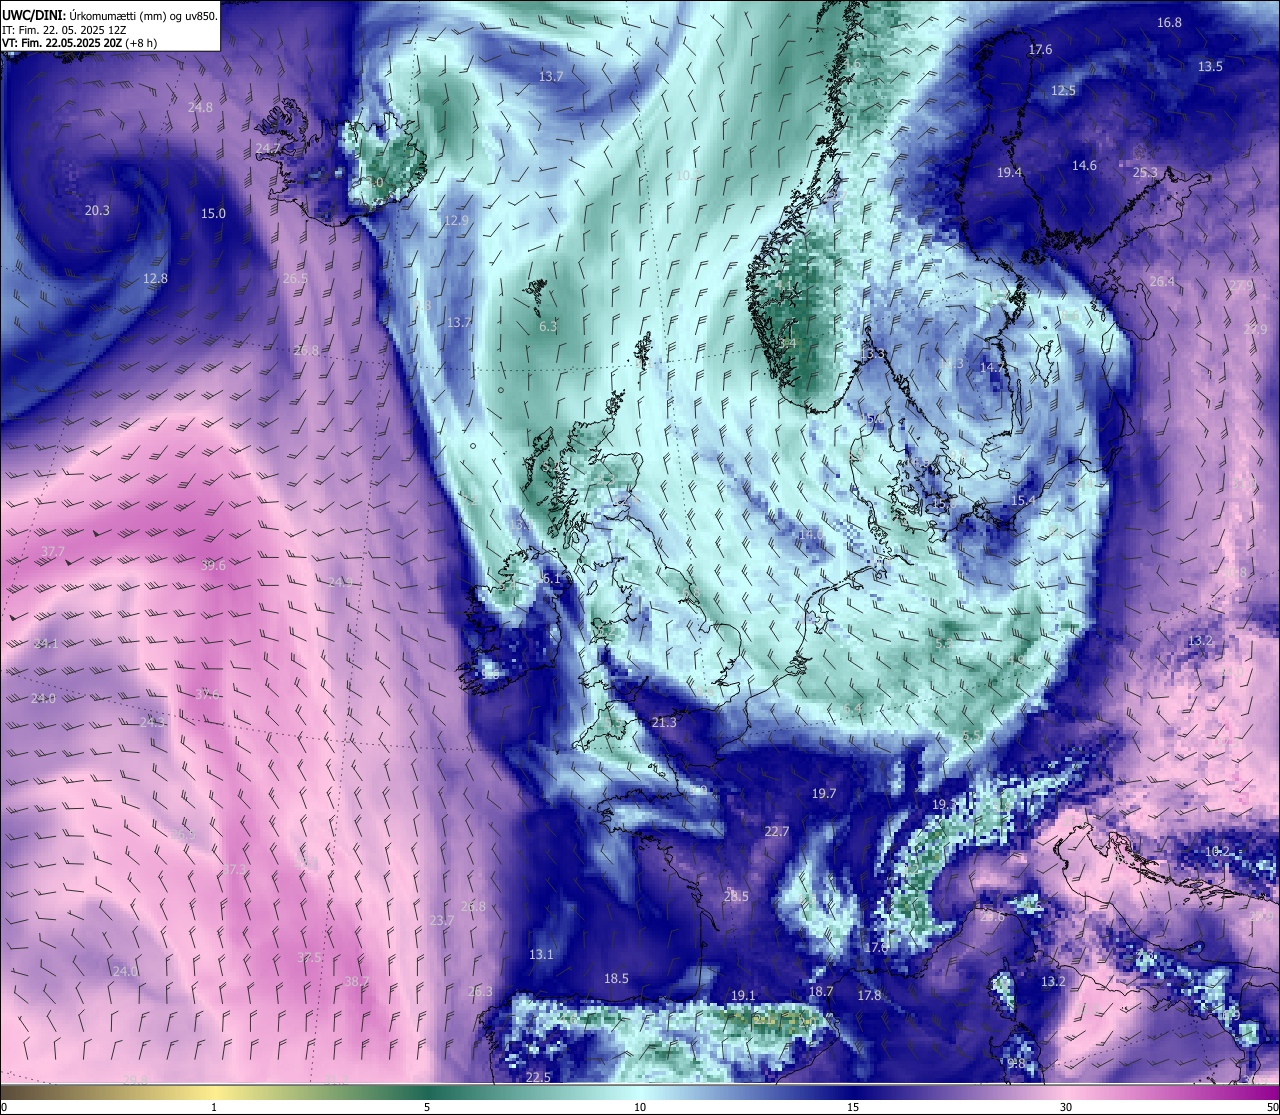Click the 23.7 value on the map
This screenshot has width=1280, height=1115.
pyautogui.click(x=441, y=921)
